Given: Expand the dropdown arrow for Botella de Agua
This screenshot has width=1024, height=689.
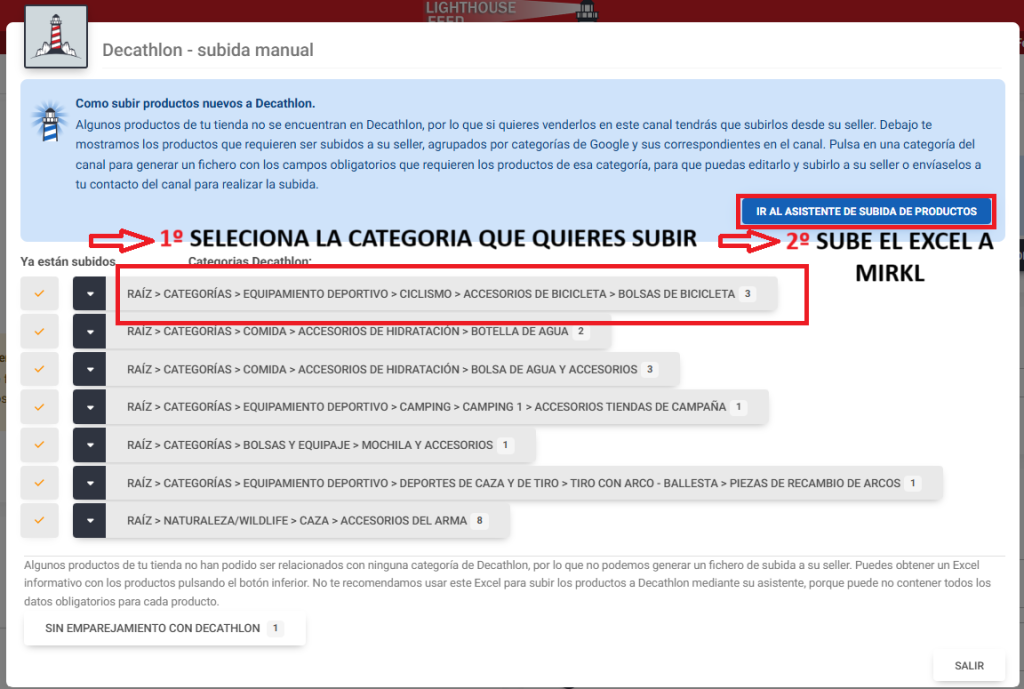Looking at the screenshot, I should pos(89,332).
